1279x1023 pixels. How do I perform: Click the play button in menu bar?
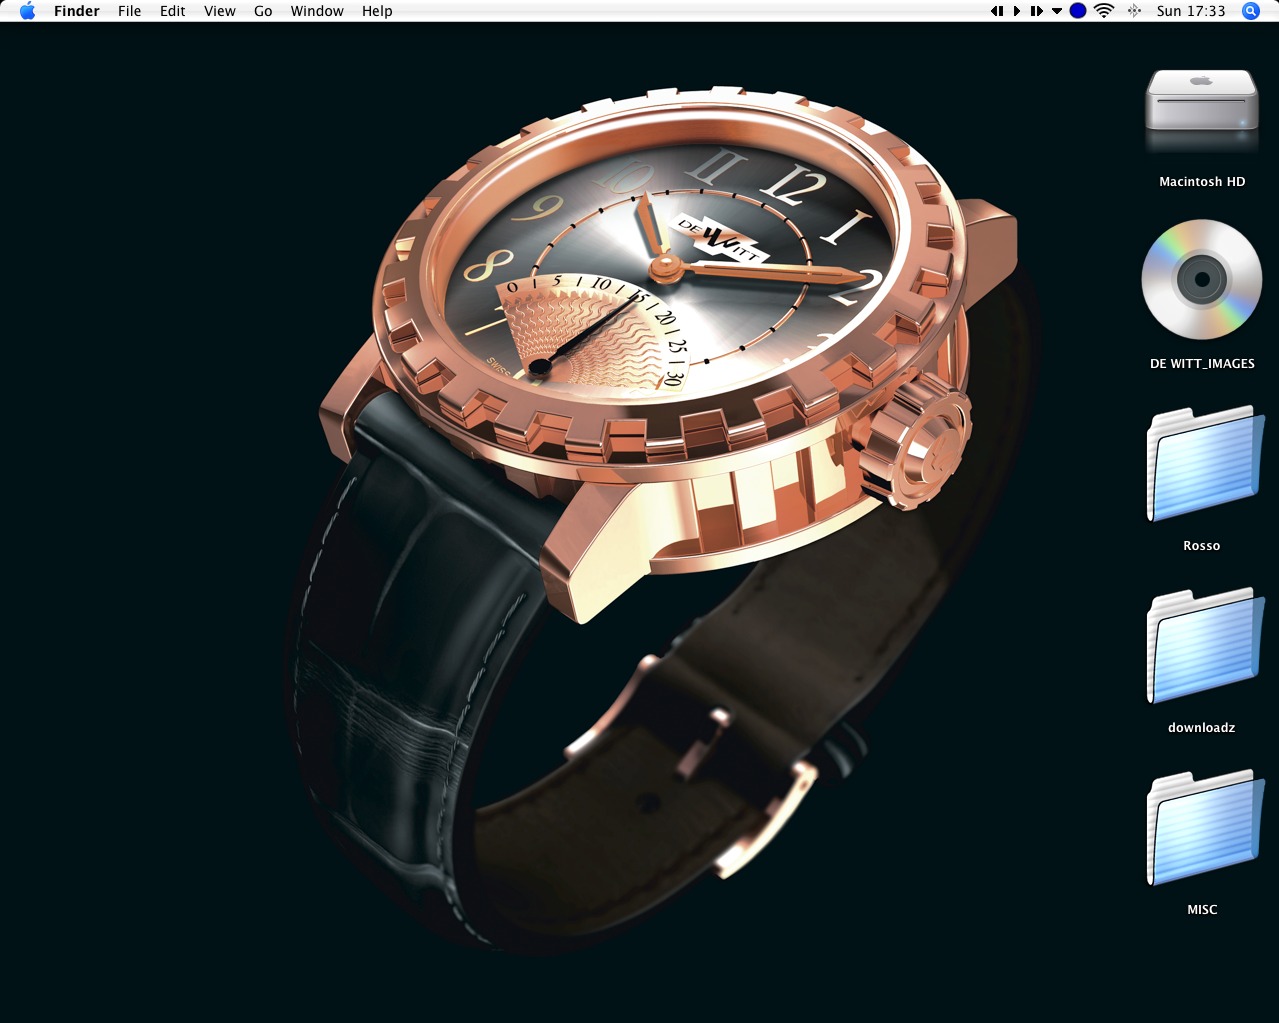1017,11
